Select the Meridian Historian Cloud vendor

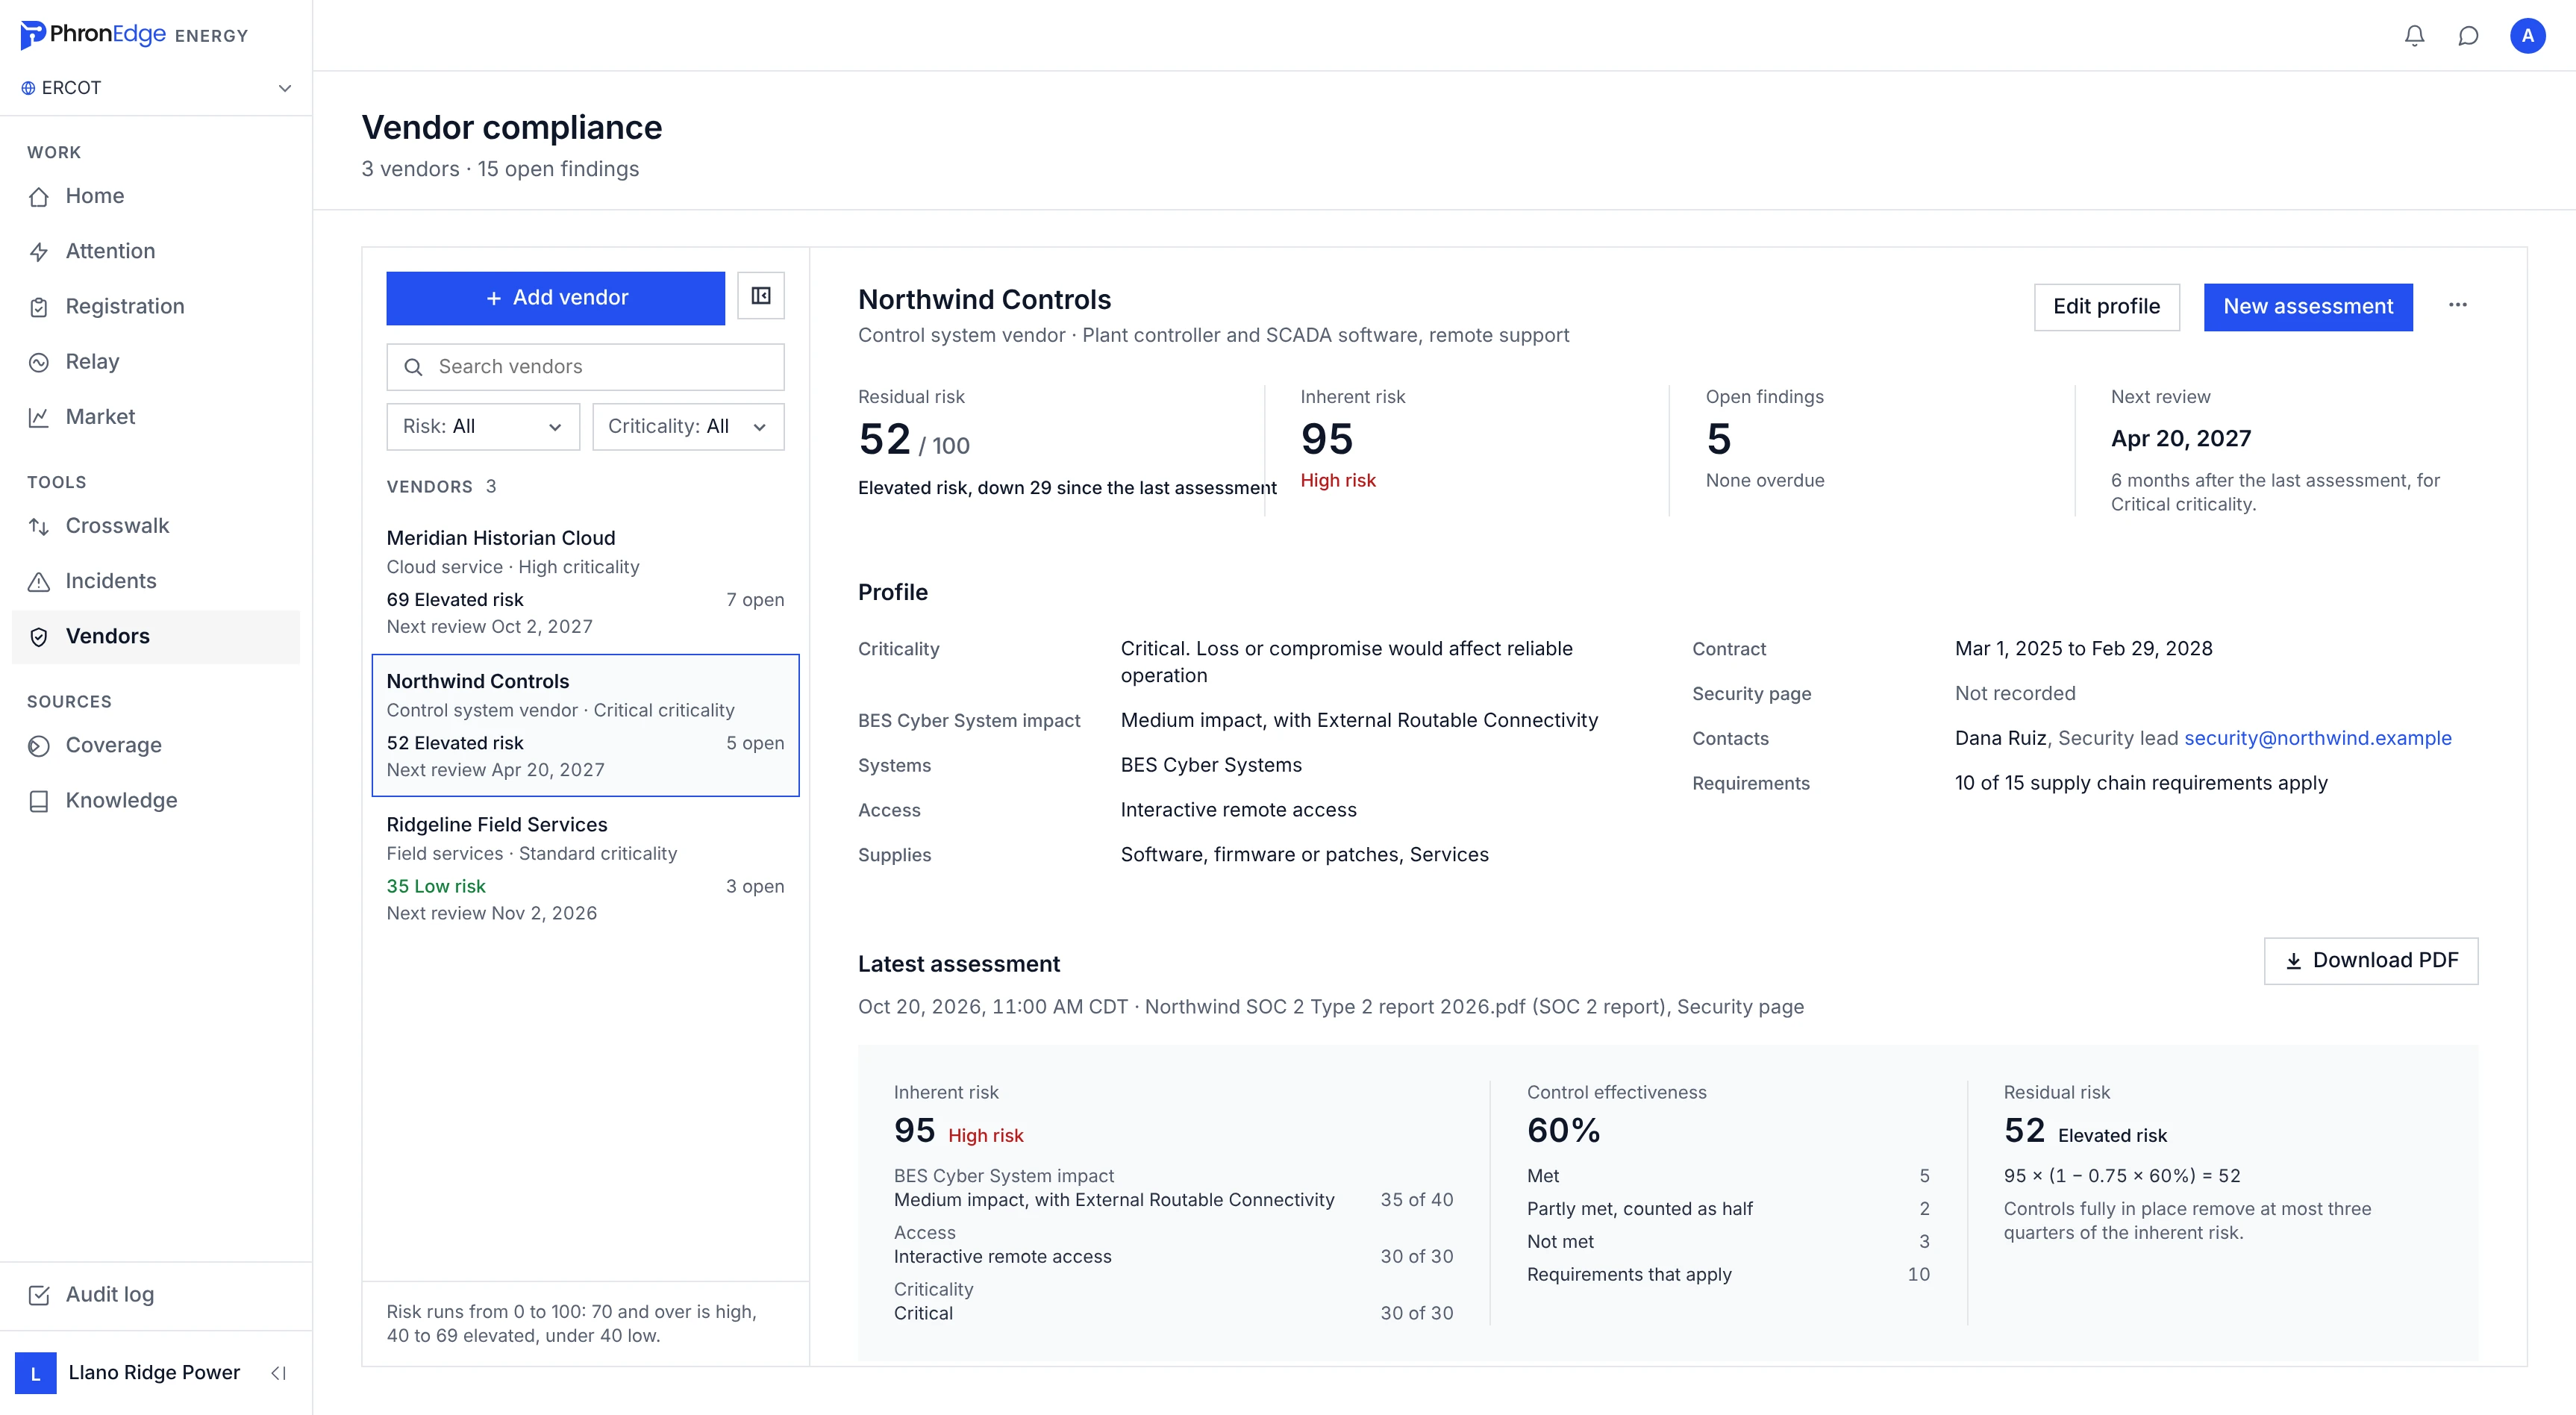click(x=585, y=582)
